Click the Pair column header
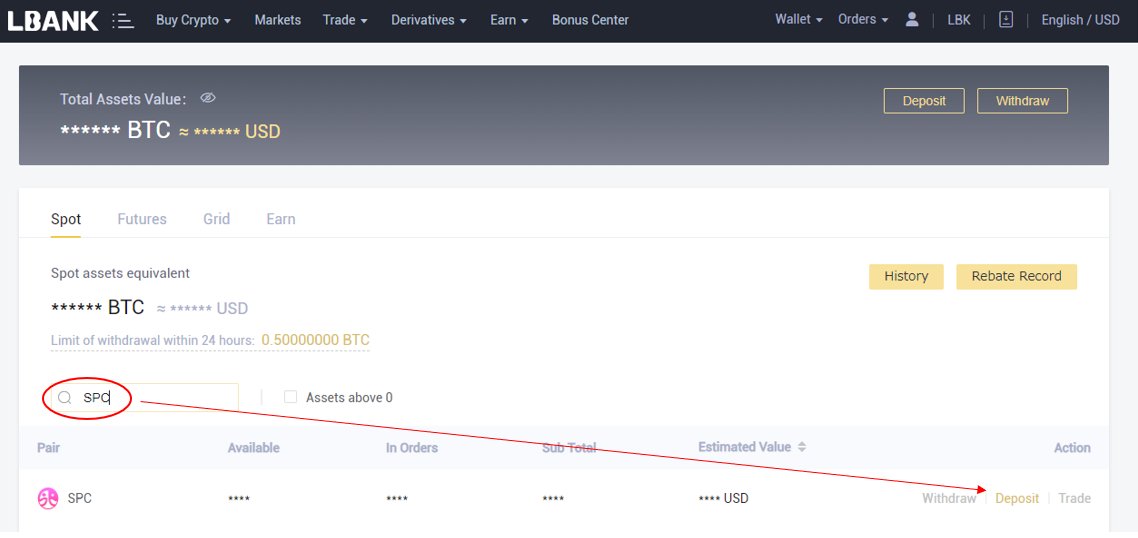The image size is (1138, 538). pos(49,448)
